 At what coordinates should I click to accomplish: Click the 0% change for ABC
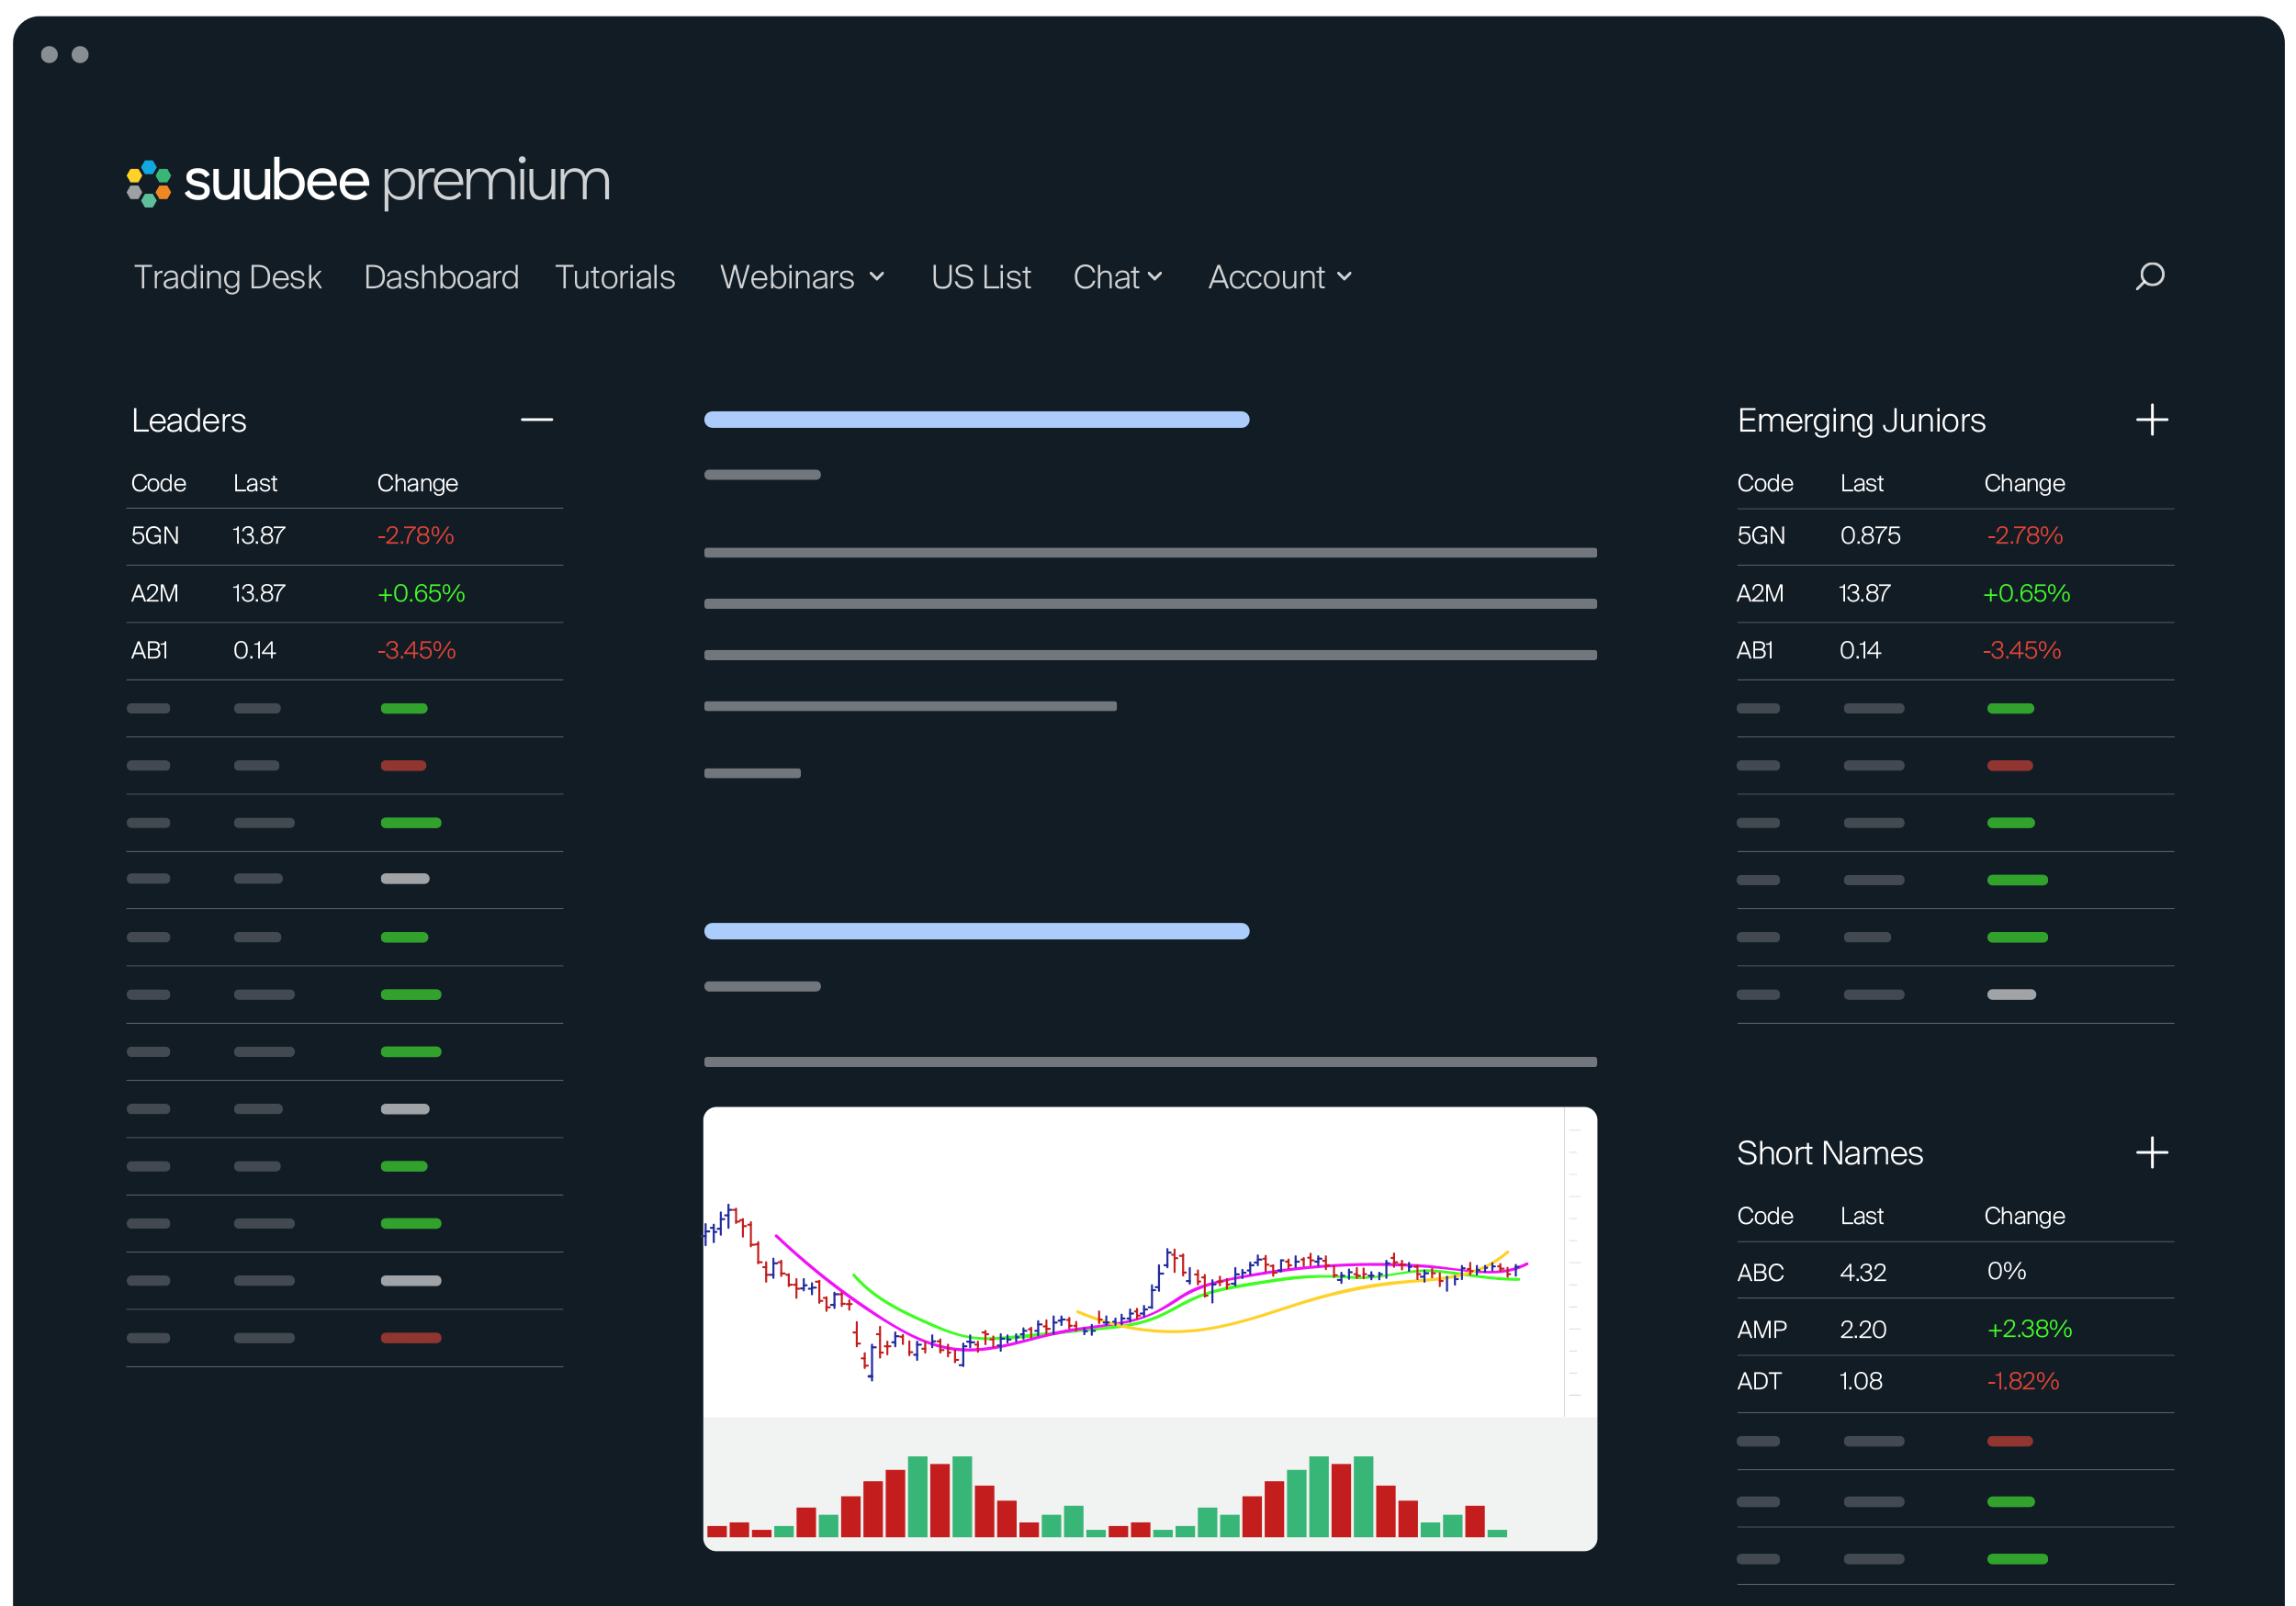click(2006, 1271)
